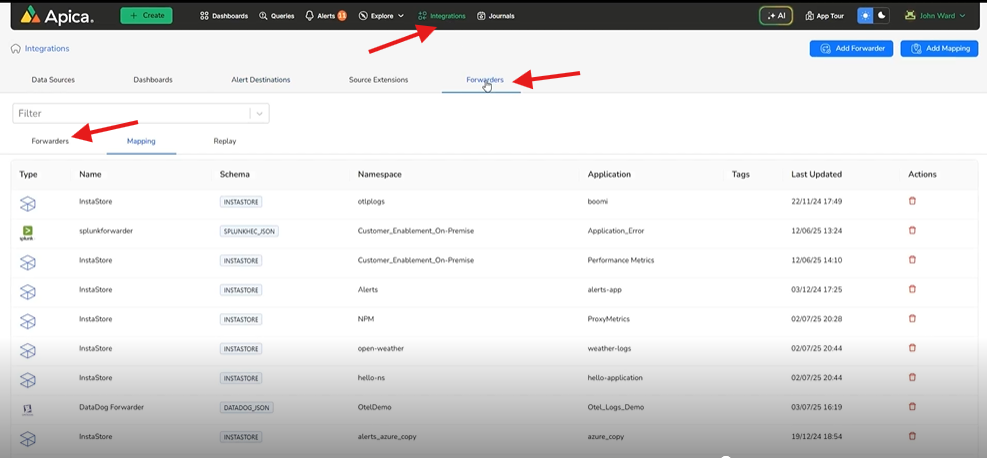987x458 pixels.
Task: Delete the splunkforwarder mapping row
Action: tap(912, 230)
